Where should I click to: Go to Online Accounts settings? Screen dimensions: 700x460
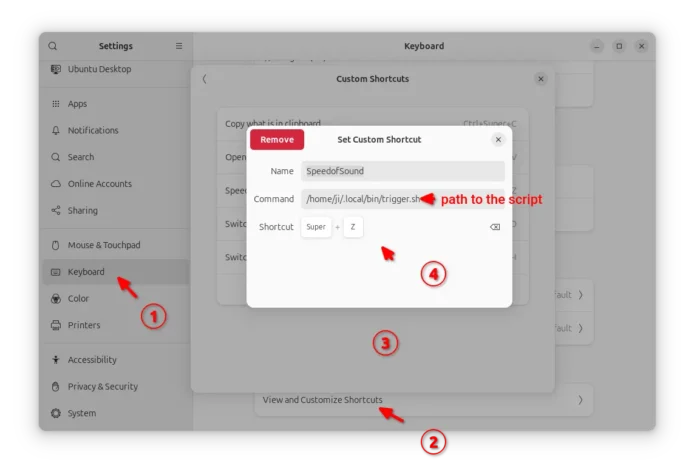(x=99, y=184)
